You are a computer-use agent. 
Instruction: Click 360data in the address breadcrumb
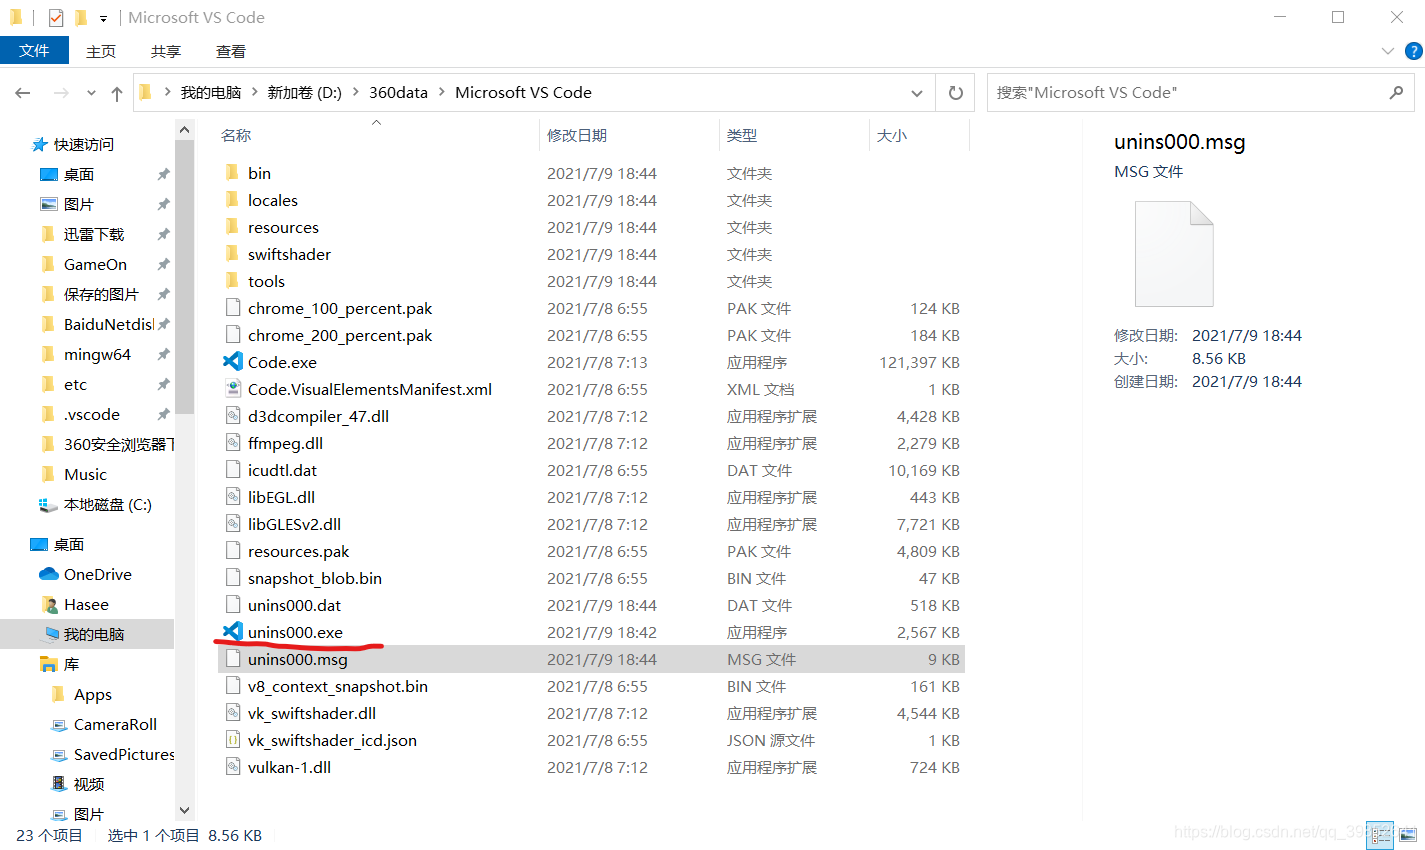coord(398,92)
